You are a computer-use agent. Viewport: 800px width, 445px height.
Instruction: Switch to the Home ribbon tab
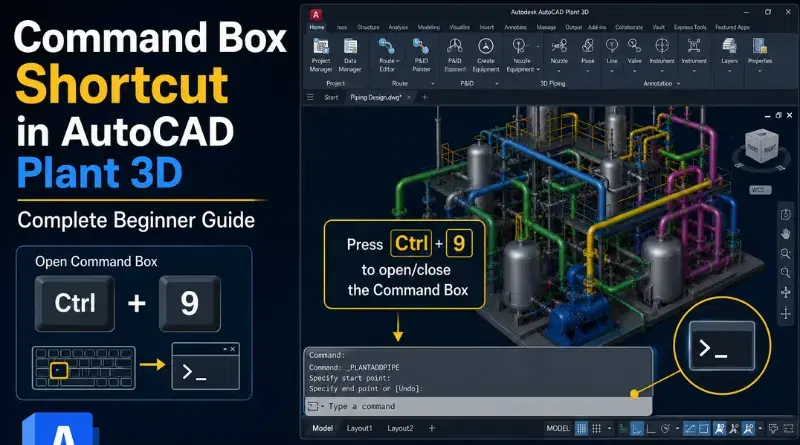point(317,27)
